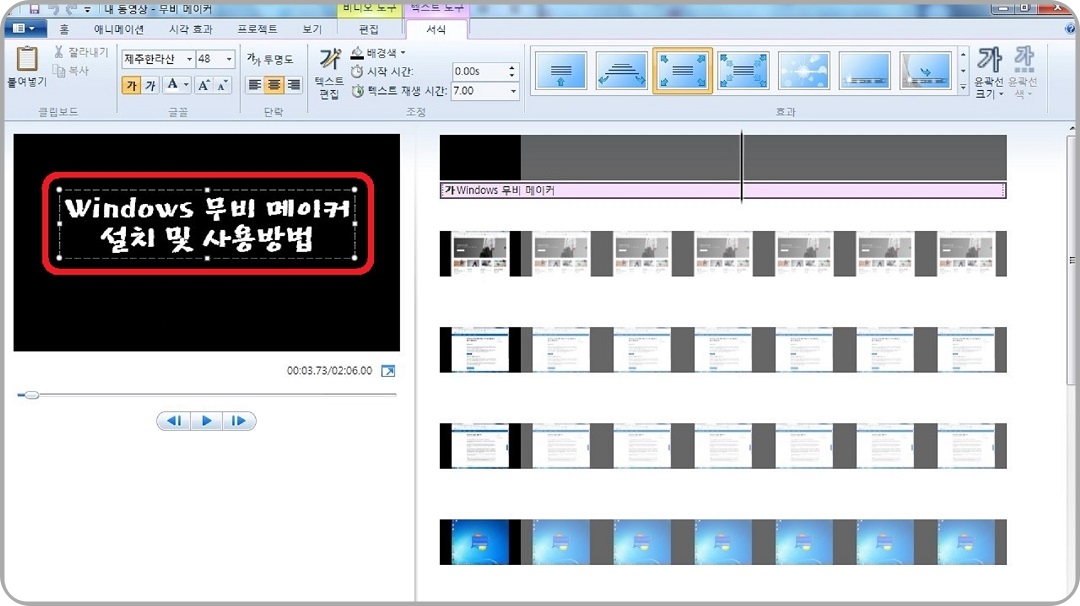This screenshot has width=1080, height=606.
Task: Open the quick access toolbar customize arrow
Action: click(x=87, y=10)
